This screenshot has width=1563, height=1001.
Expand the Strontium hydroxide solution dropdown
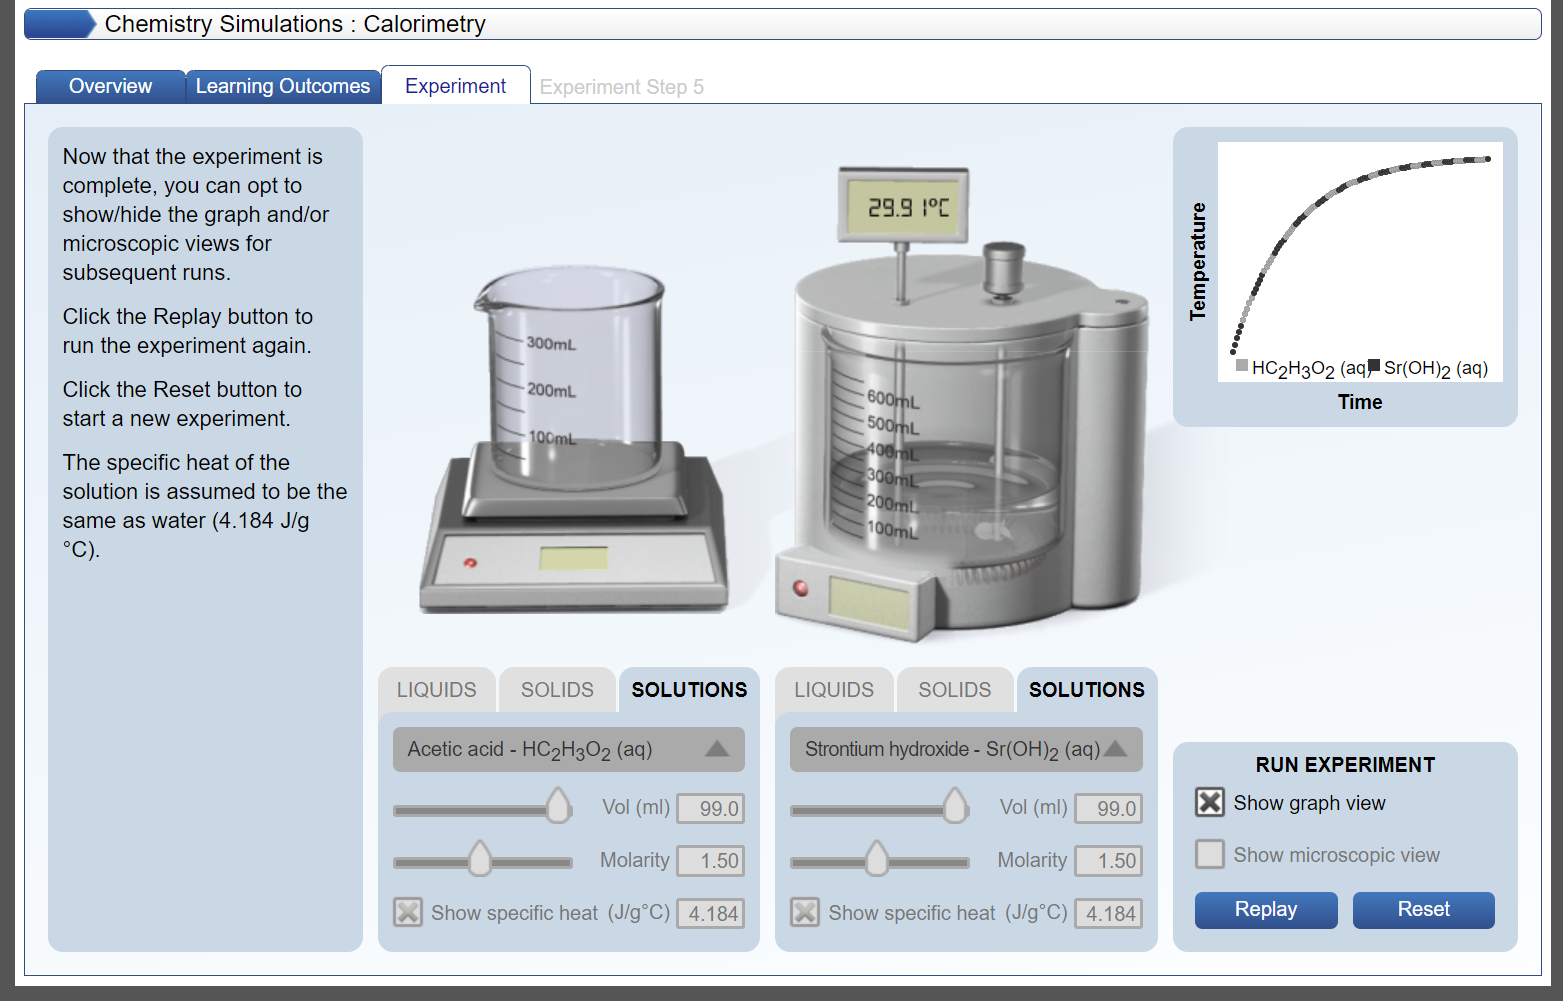pyautogui.click(x=966, y=749)
